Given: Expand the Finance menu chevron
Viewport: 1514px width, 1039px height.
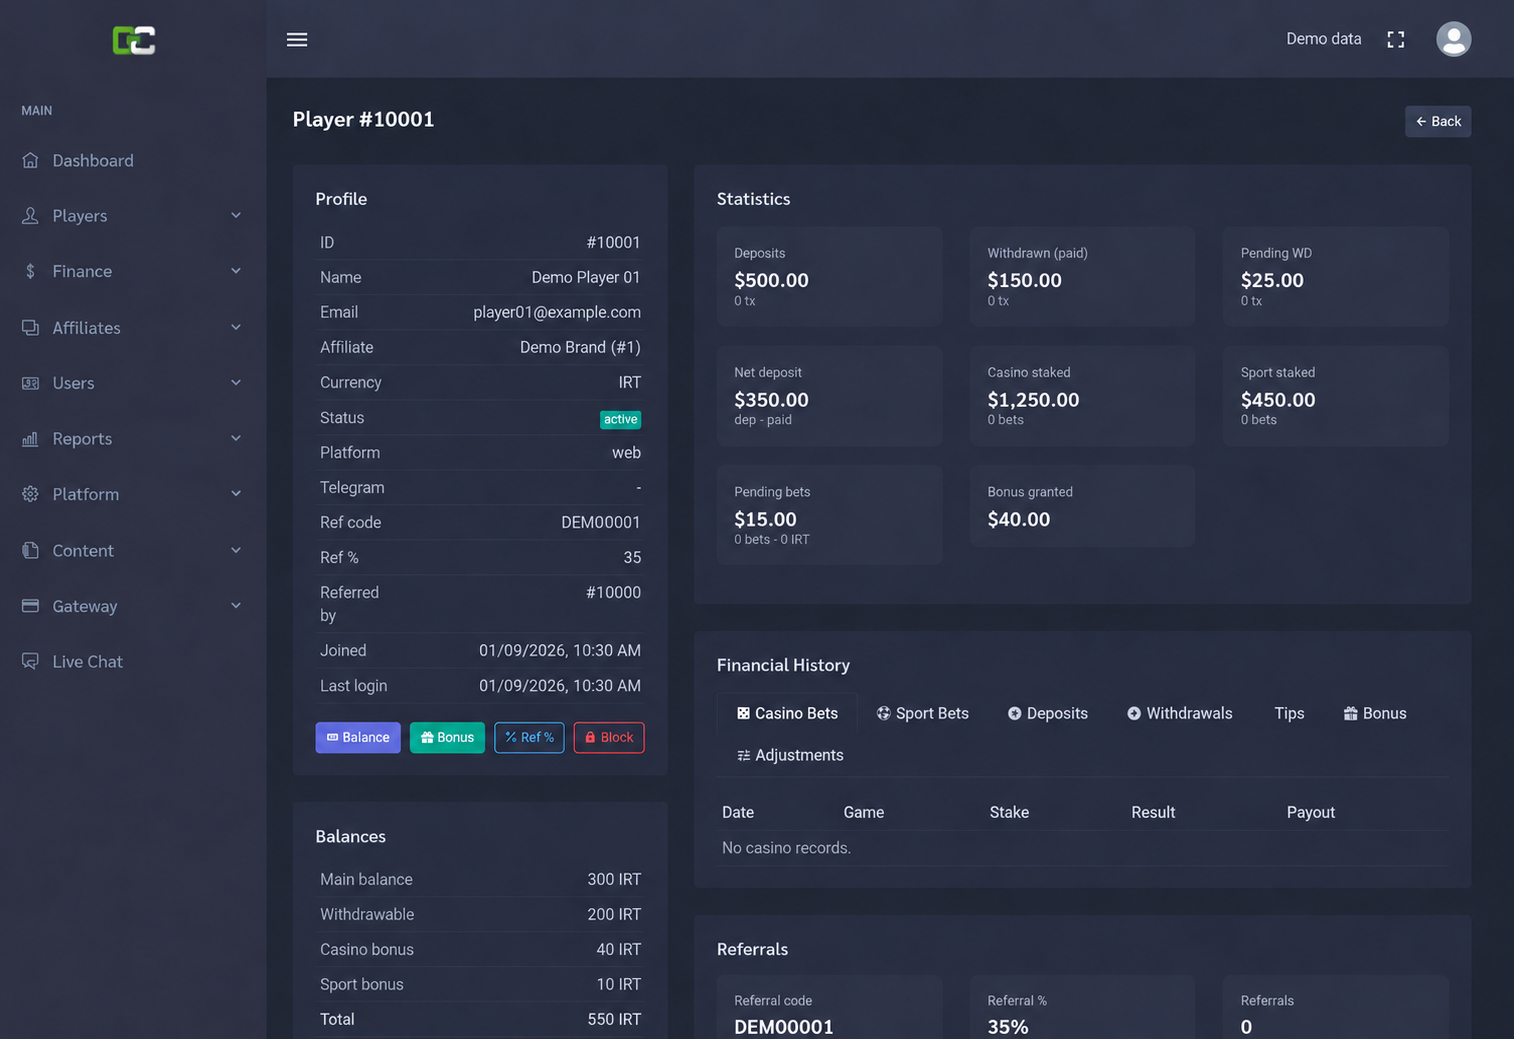Looking at the screenshot, I should (x=236, y=271).
